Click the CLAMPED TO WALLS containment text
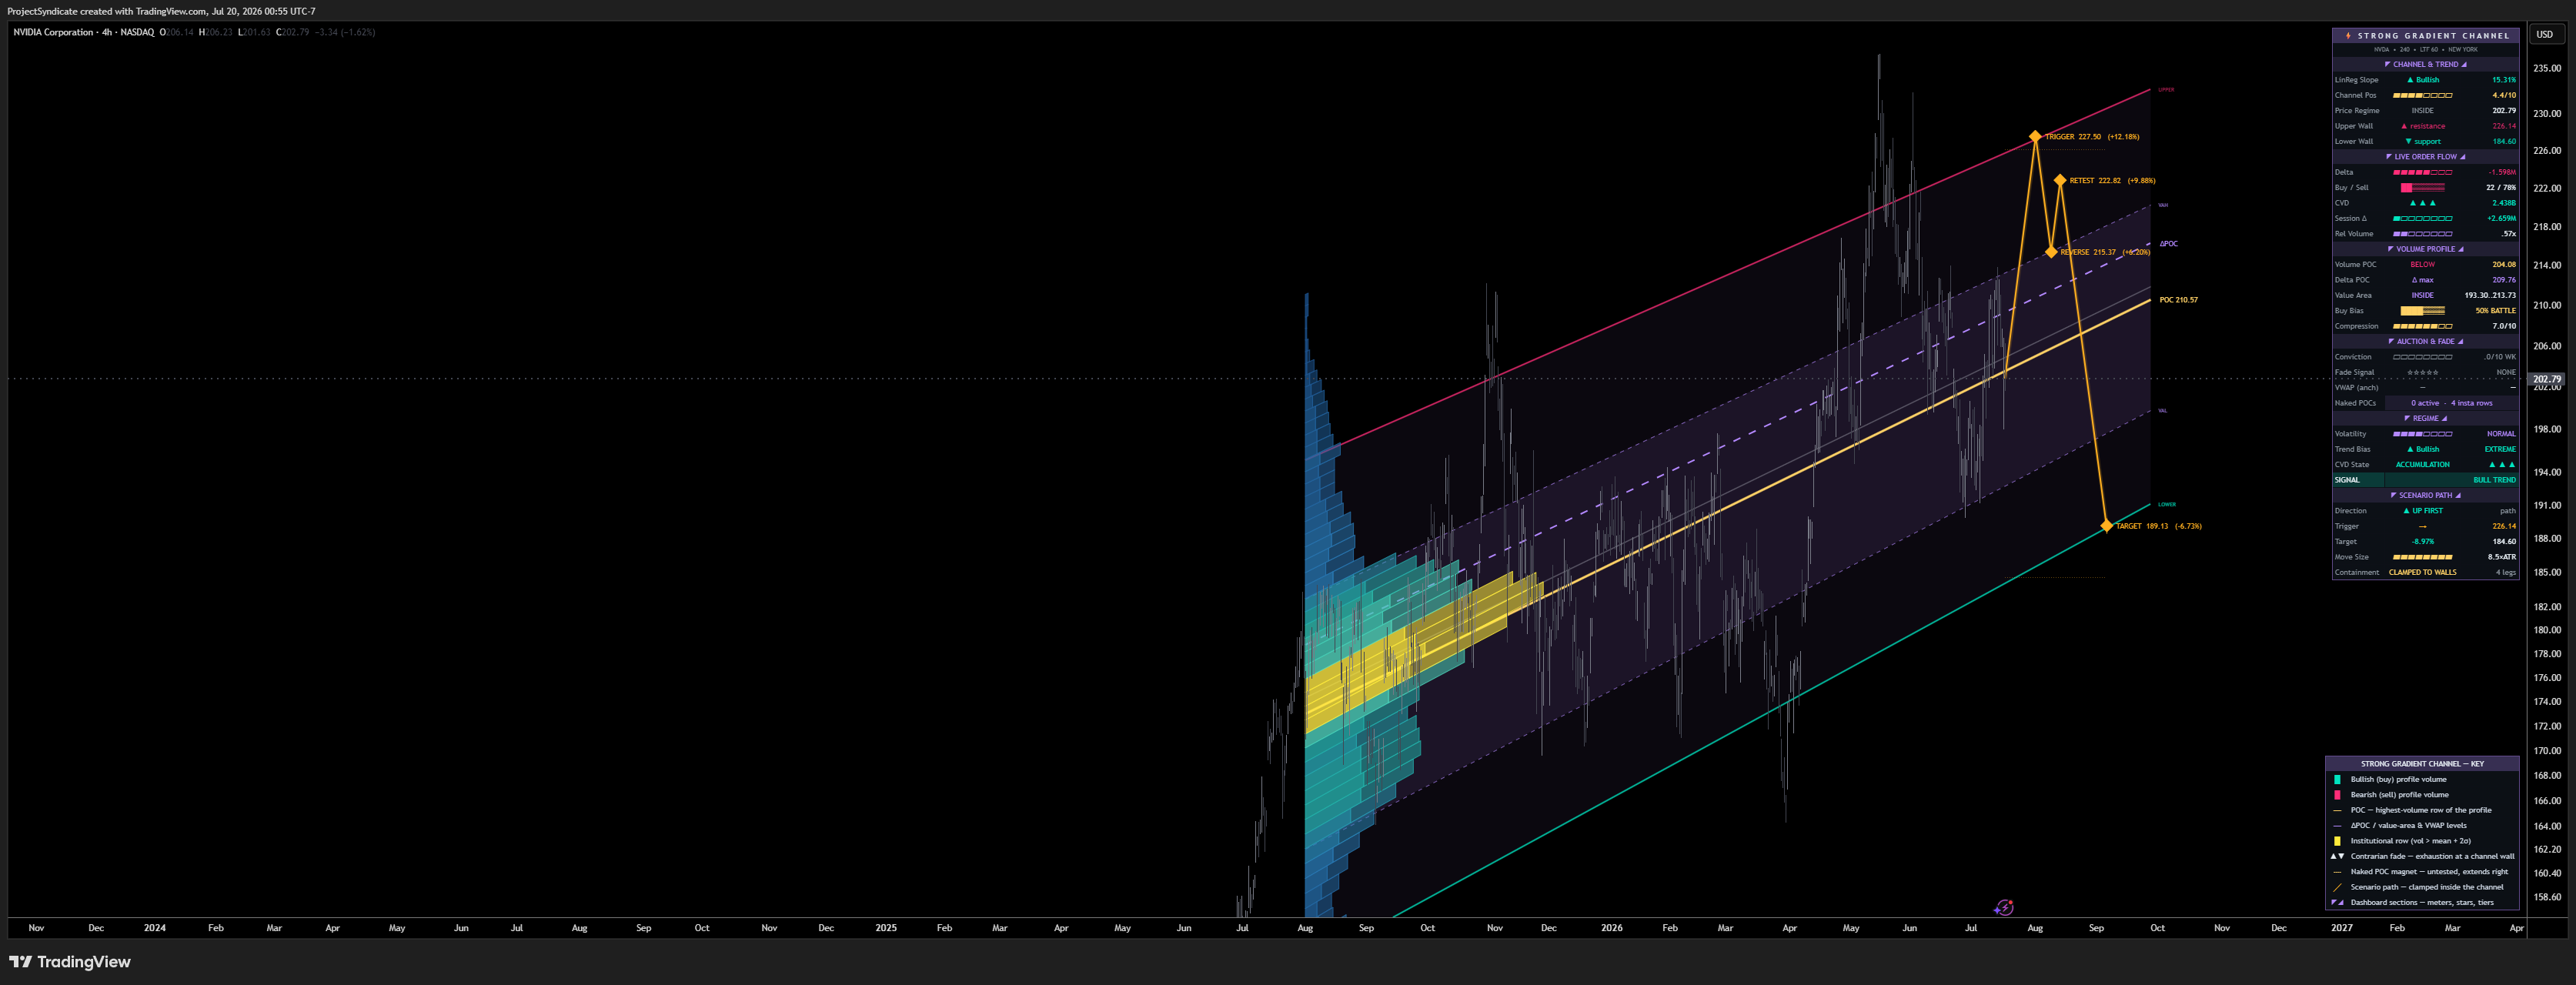The height and width of the screenshot is (985, 2576). click(2422, 573)
